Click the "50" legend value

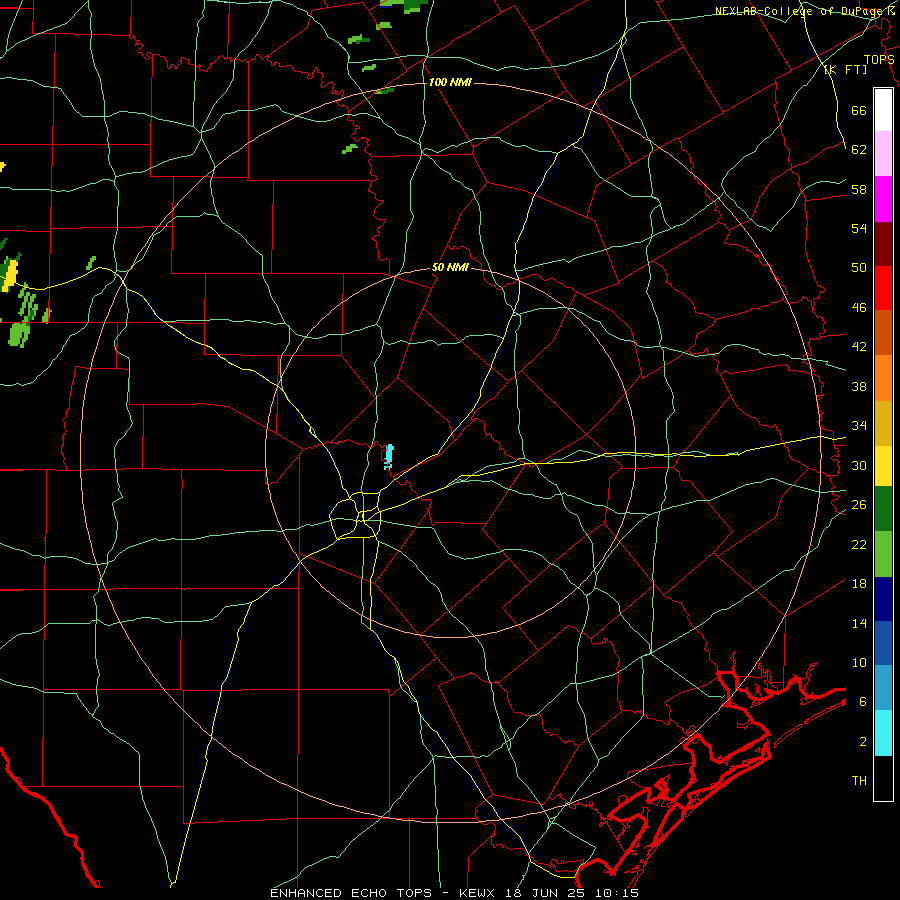coord(859,268)
